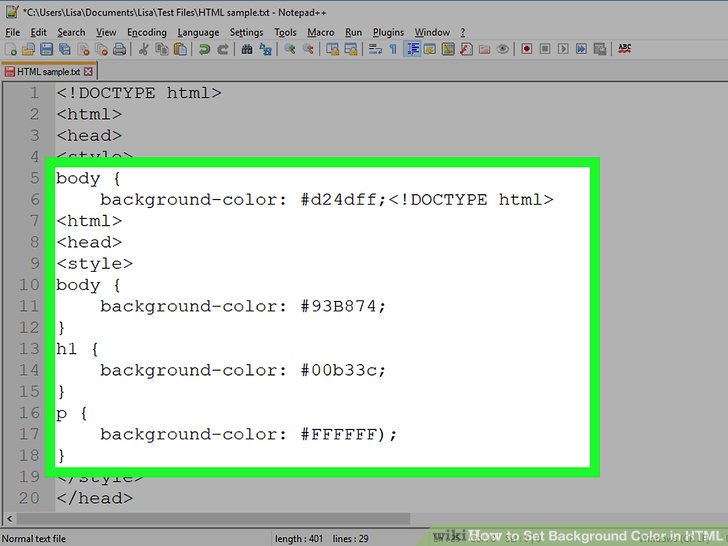Click the horizontal scrollbar thumb

point(213,518)
